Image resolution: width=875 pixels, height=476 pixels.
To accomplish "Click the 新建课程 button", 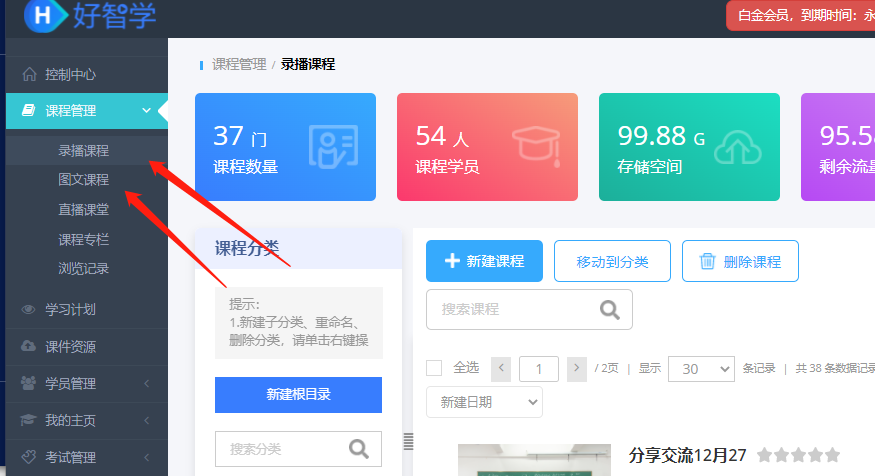I will tap(484, 261).
